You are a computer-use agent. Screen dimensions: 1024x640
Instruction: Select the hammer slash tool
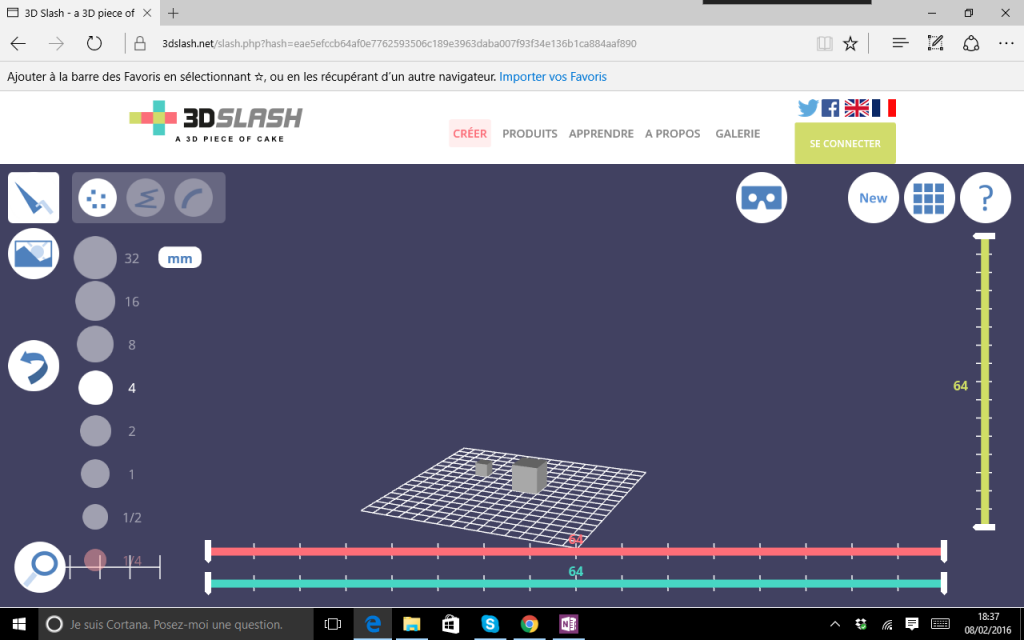tap(33, 197)
